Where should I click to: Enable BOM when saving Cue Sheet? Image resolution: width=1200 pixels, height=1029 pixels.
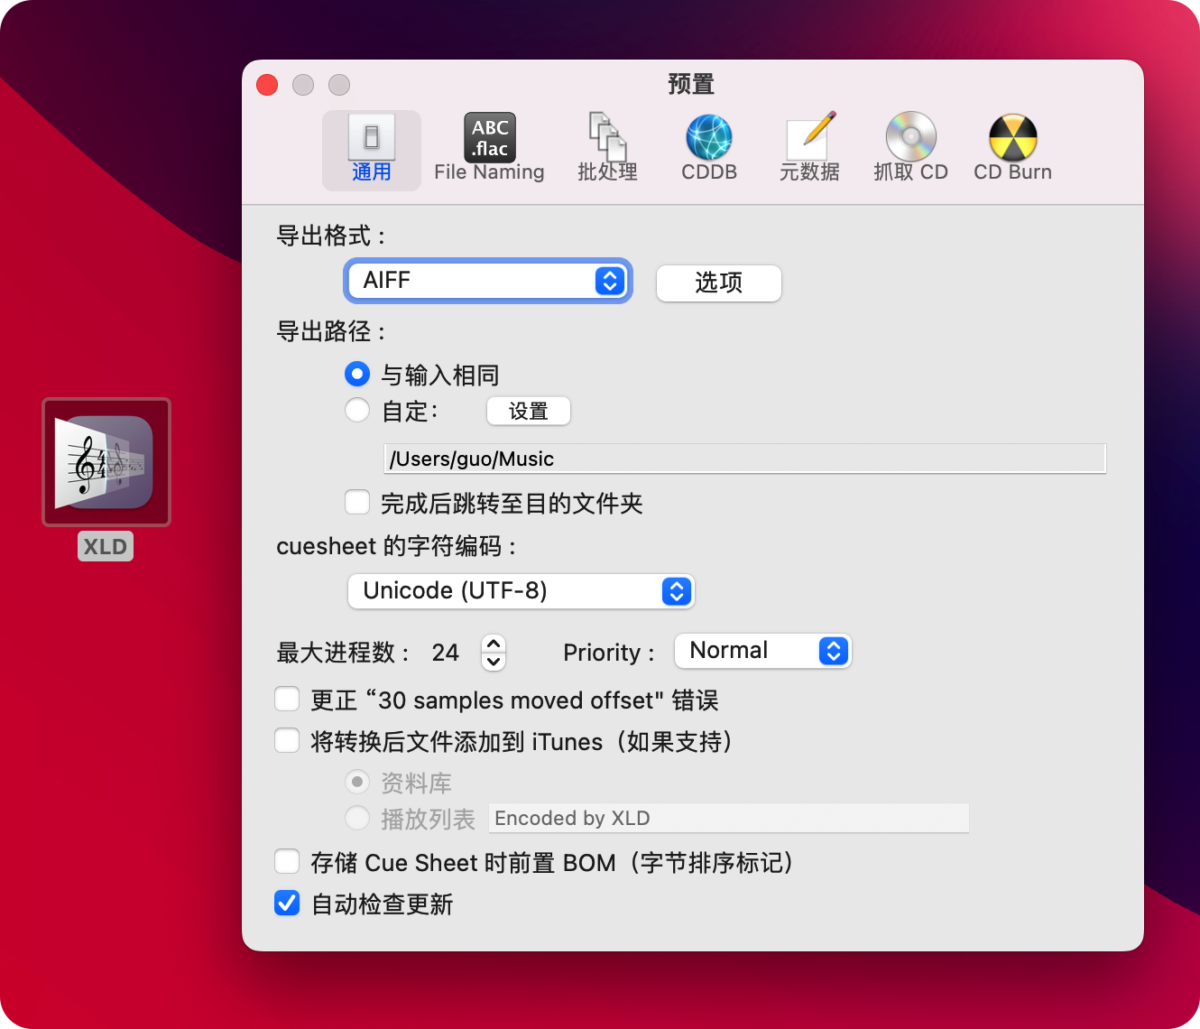[x=287, y=861]
